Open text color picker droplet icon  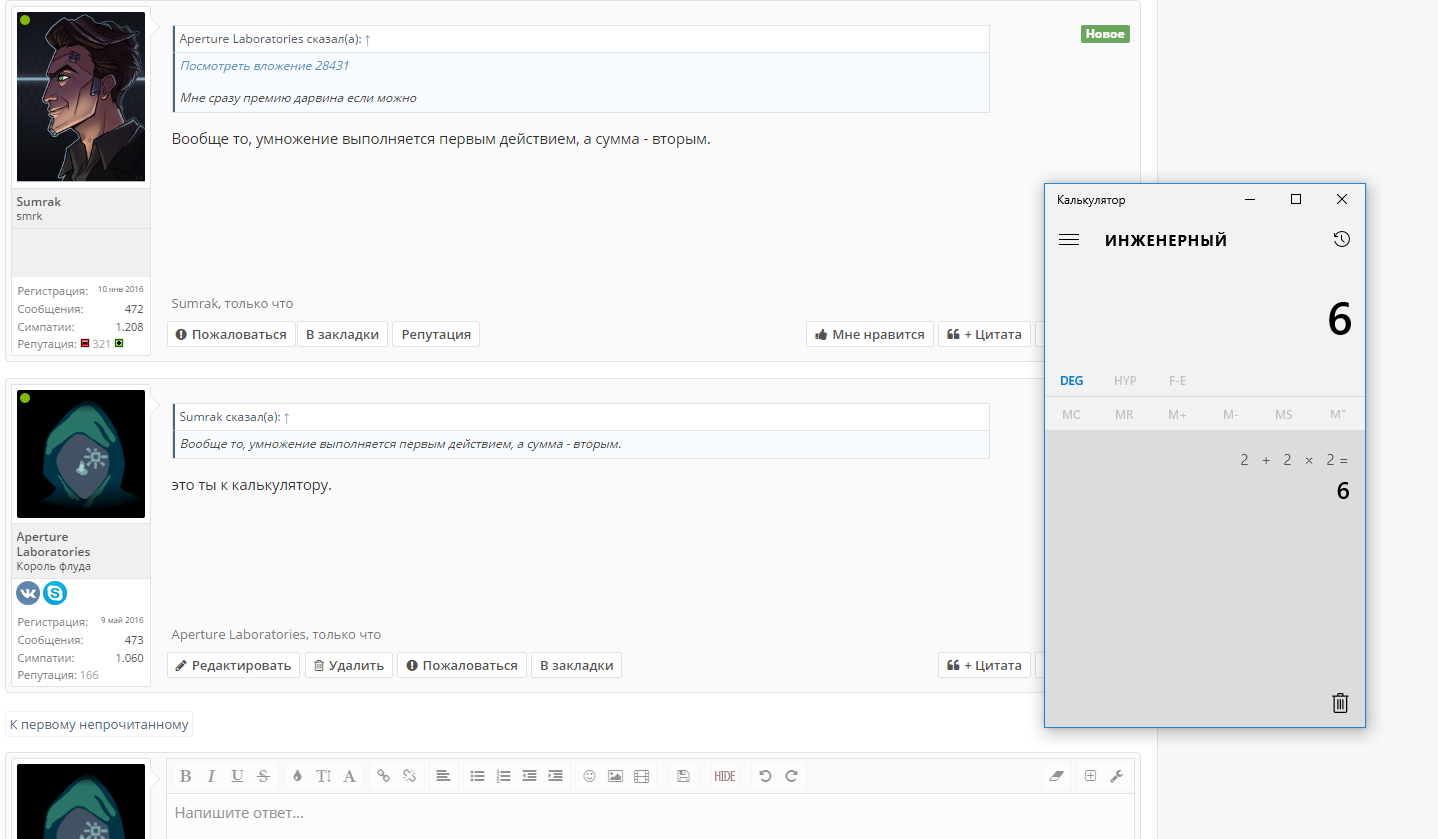click(x=297, y=776)
